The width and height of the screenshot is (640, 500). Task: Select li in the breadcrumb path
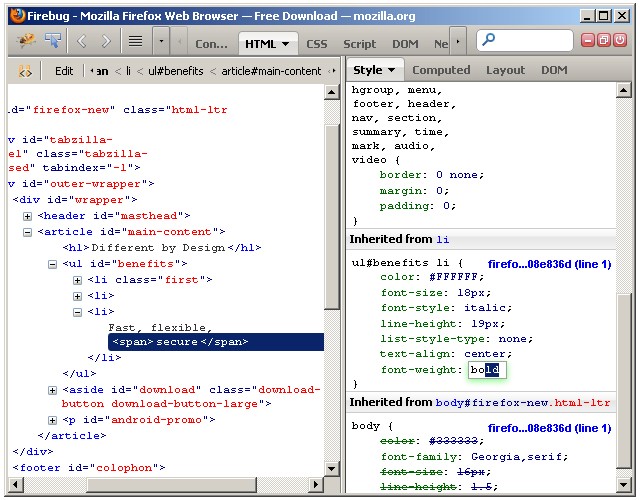128,71
